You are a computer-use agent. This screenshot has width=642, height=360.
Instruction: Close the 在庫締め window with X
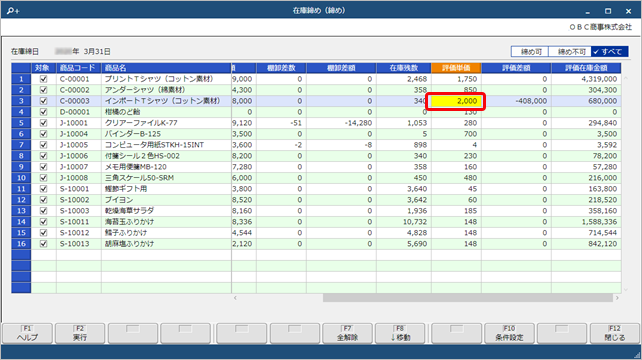click(x=628, y=11)
